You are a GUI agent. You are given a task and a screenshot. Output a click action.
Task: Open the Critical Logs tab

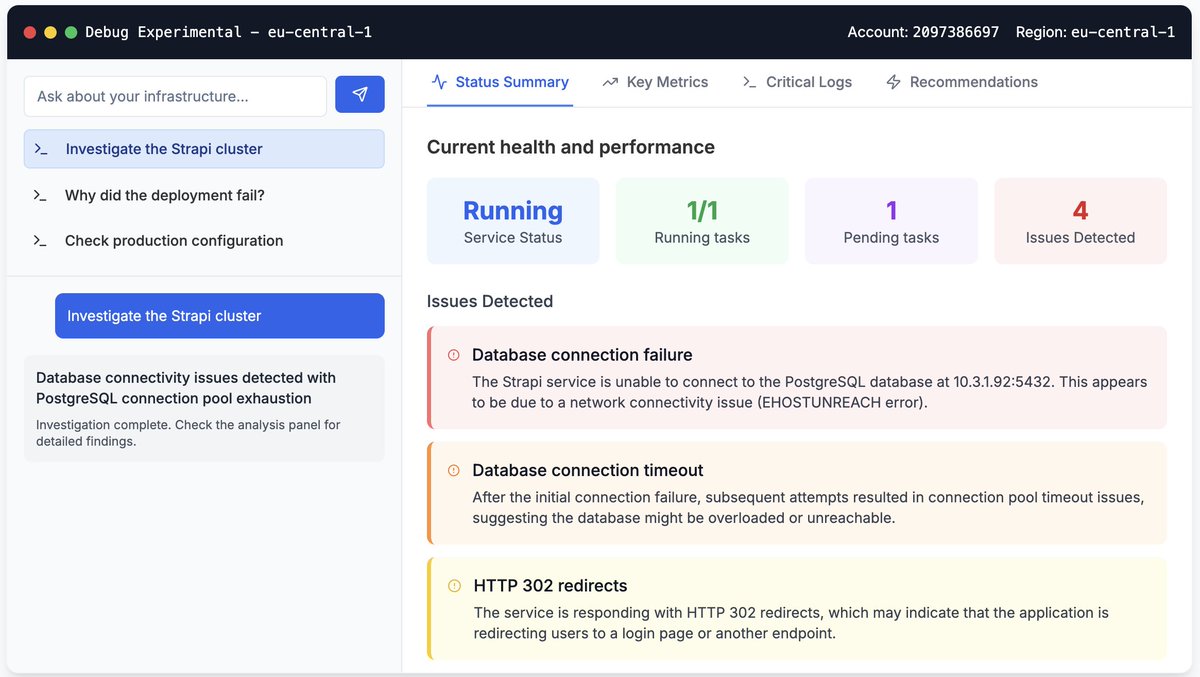[x=810, y=82]
